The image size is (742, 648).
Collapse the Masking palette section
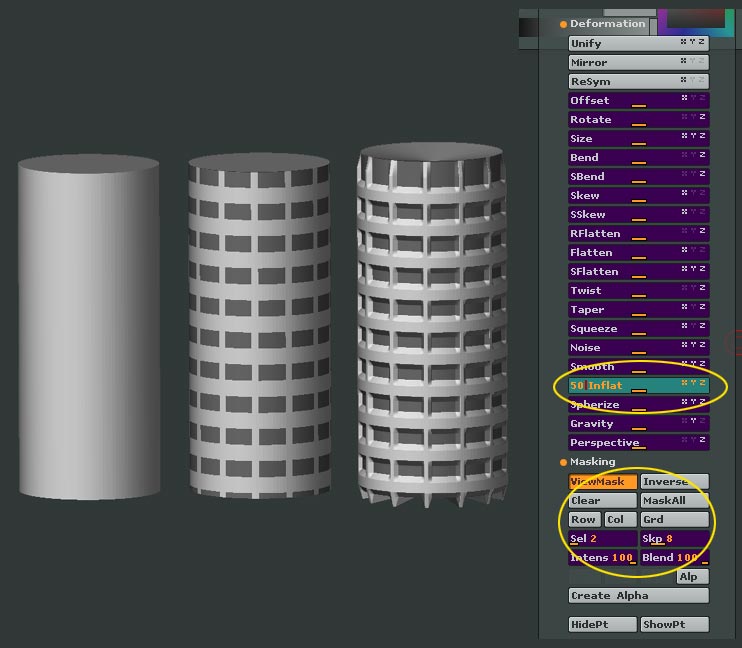(x=588, y=462)
